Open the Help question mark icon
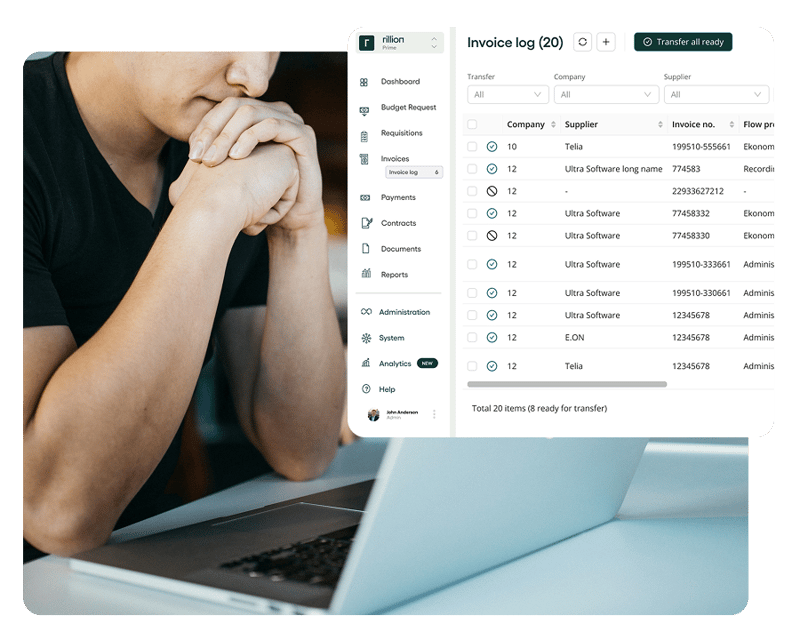The height and width of the screenshot is (640, 800). click(x=365, y=390)
